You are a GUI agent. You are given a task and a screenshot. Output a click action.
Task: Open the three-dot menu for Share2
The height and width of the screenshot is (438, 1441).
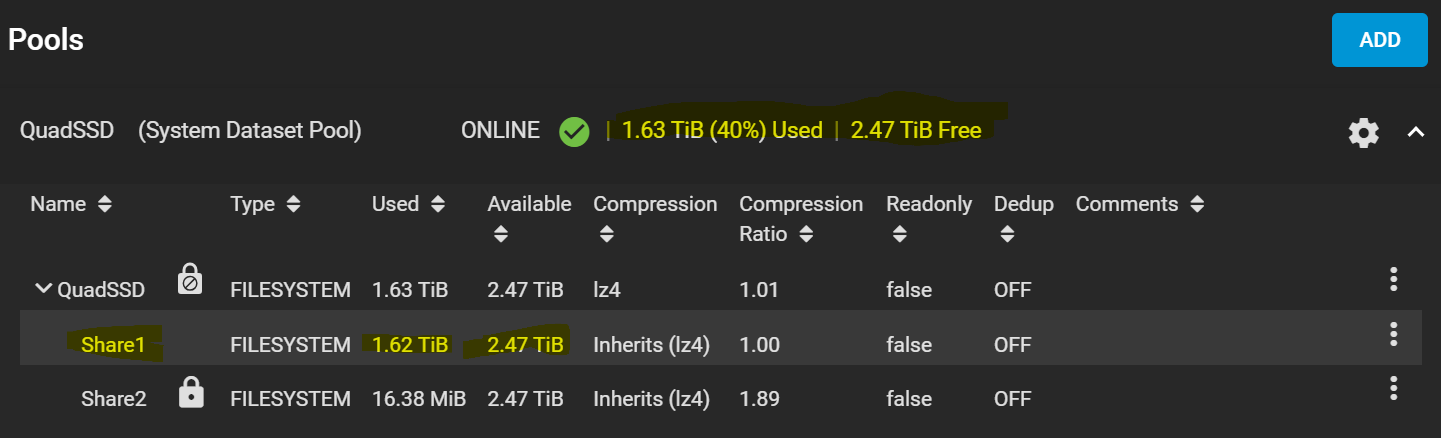1393,389
